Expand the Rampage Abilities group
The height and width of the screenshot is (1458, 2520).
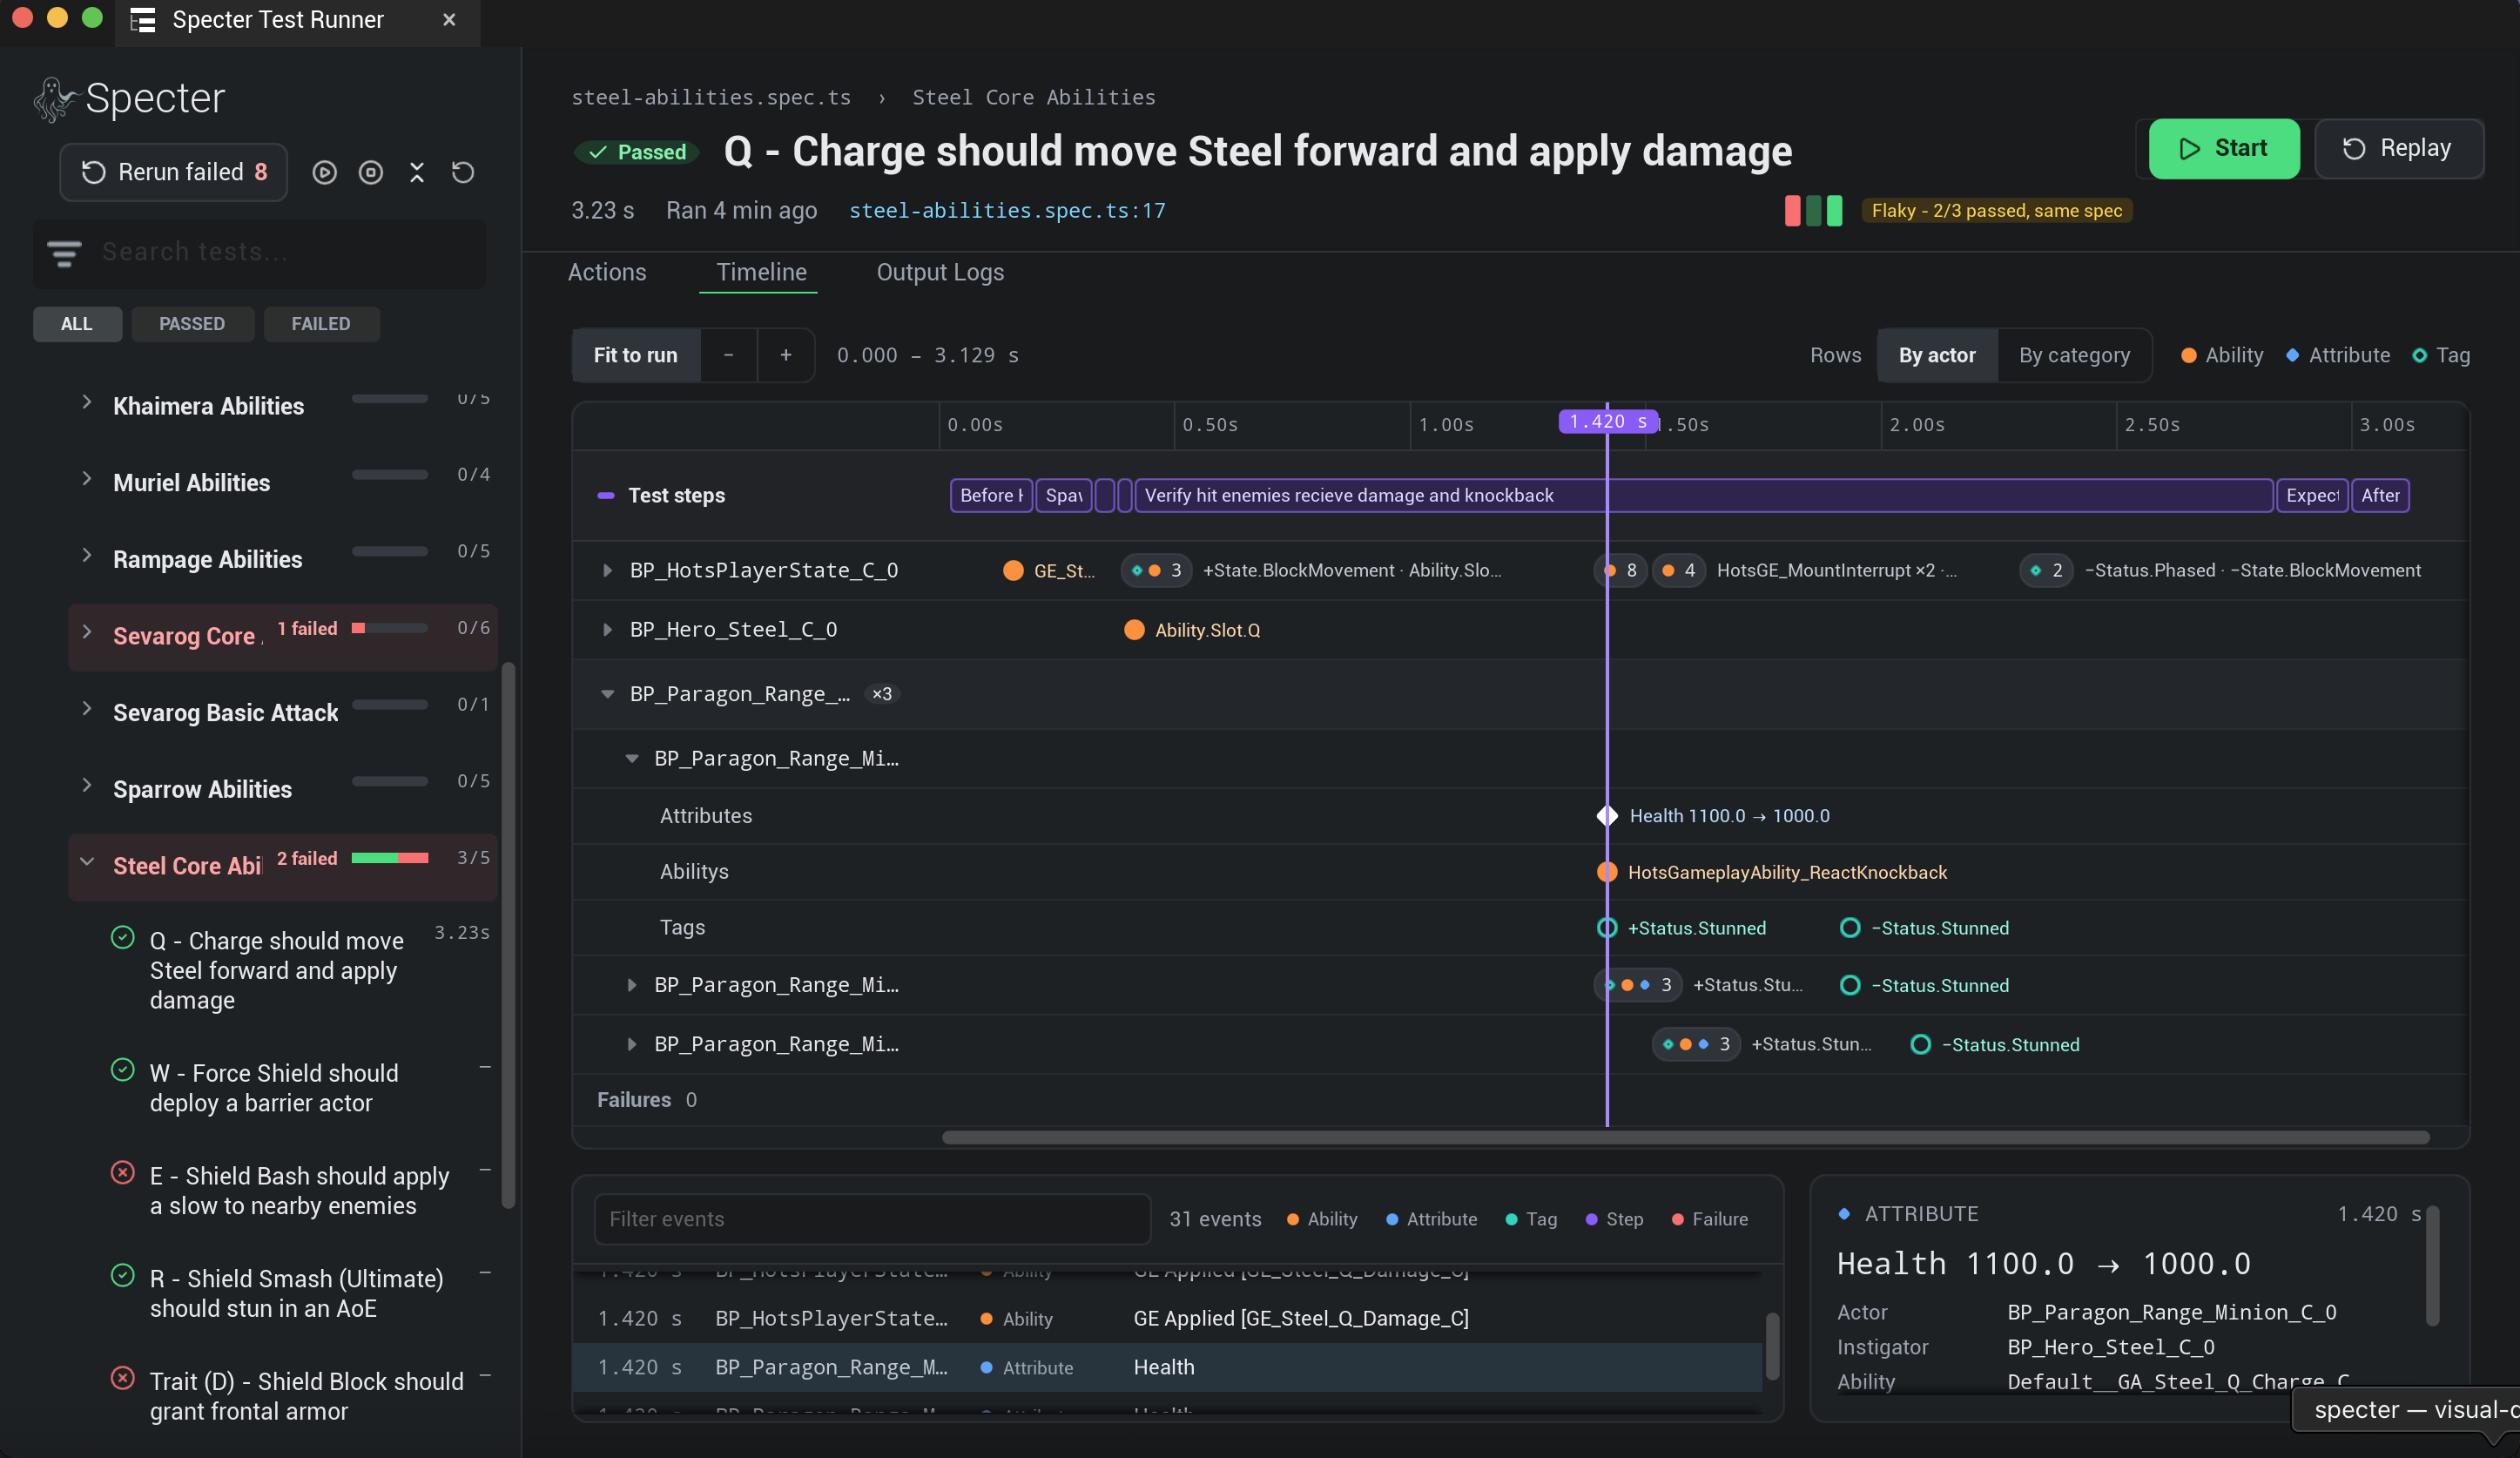[x=87, y=556]
